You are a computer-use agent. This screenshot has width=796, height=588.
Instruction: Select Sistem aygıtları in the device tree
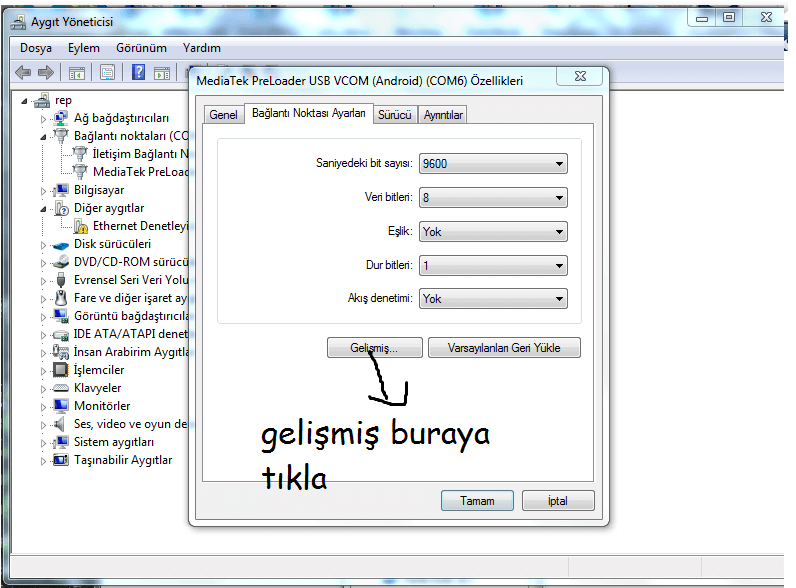[x=113, y=442]
